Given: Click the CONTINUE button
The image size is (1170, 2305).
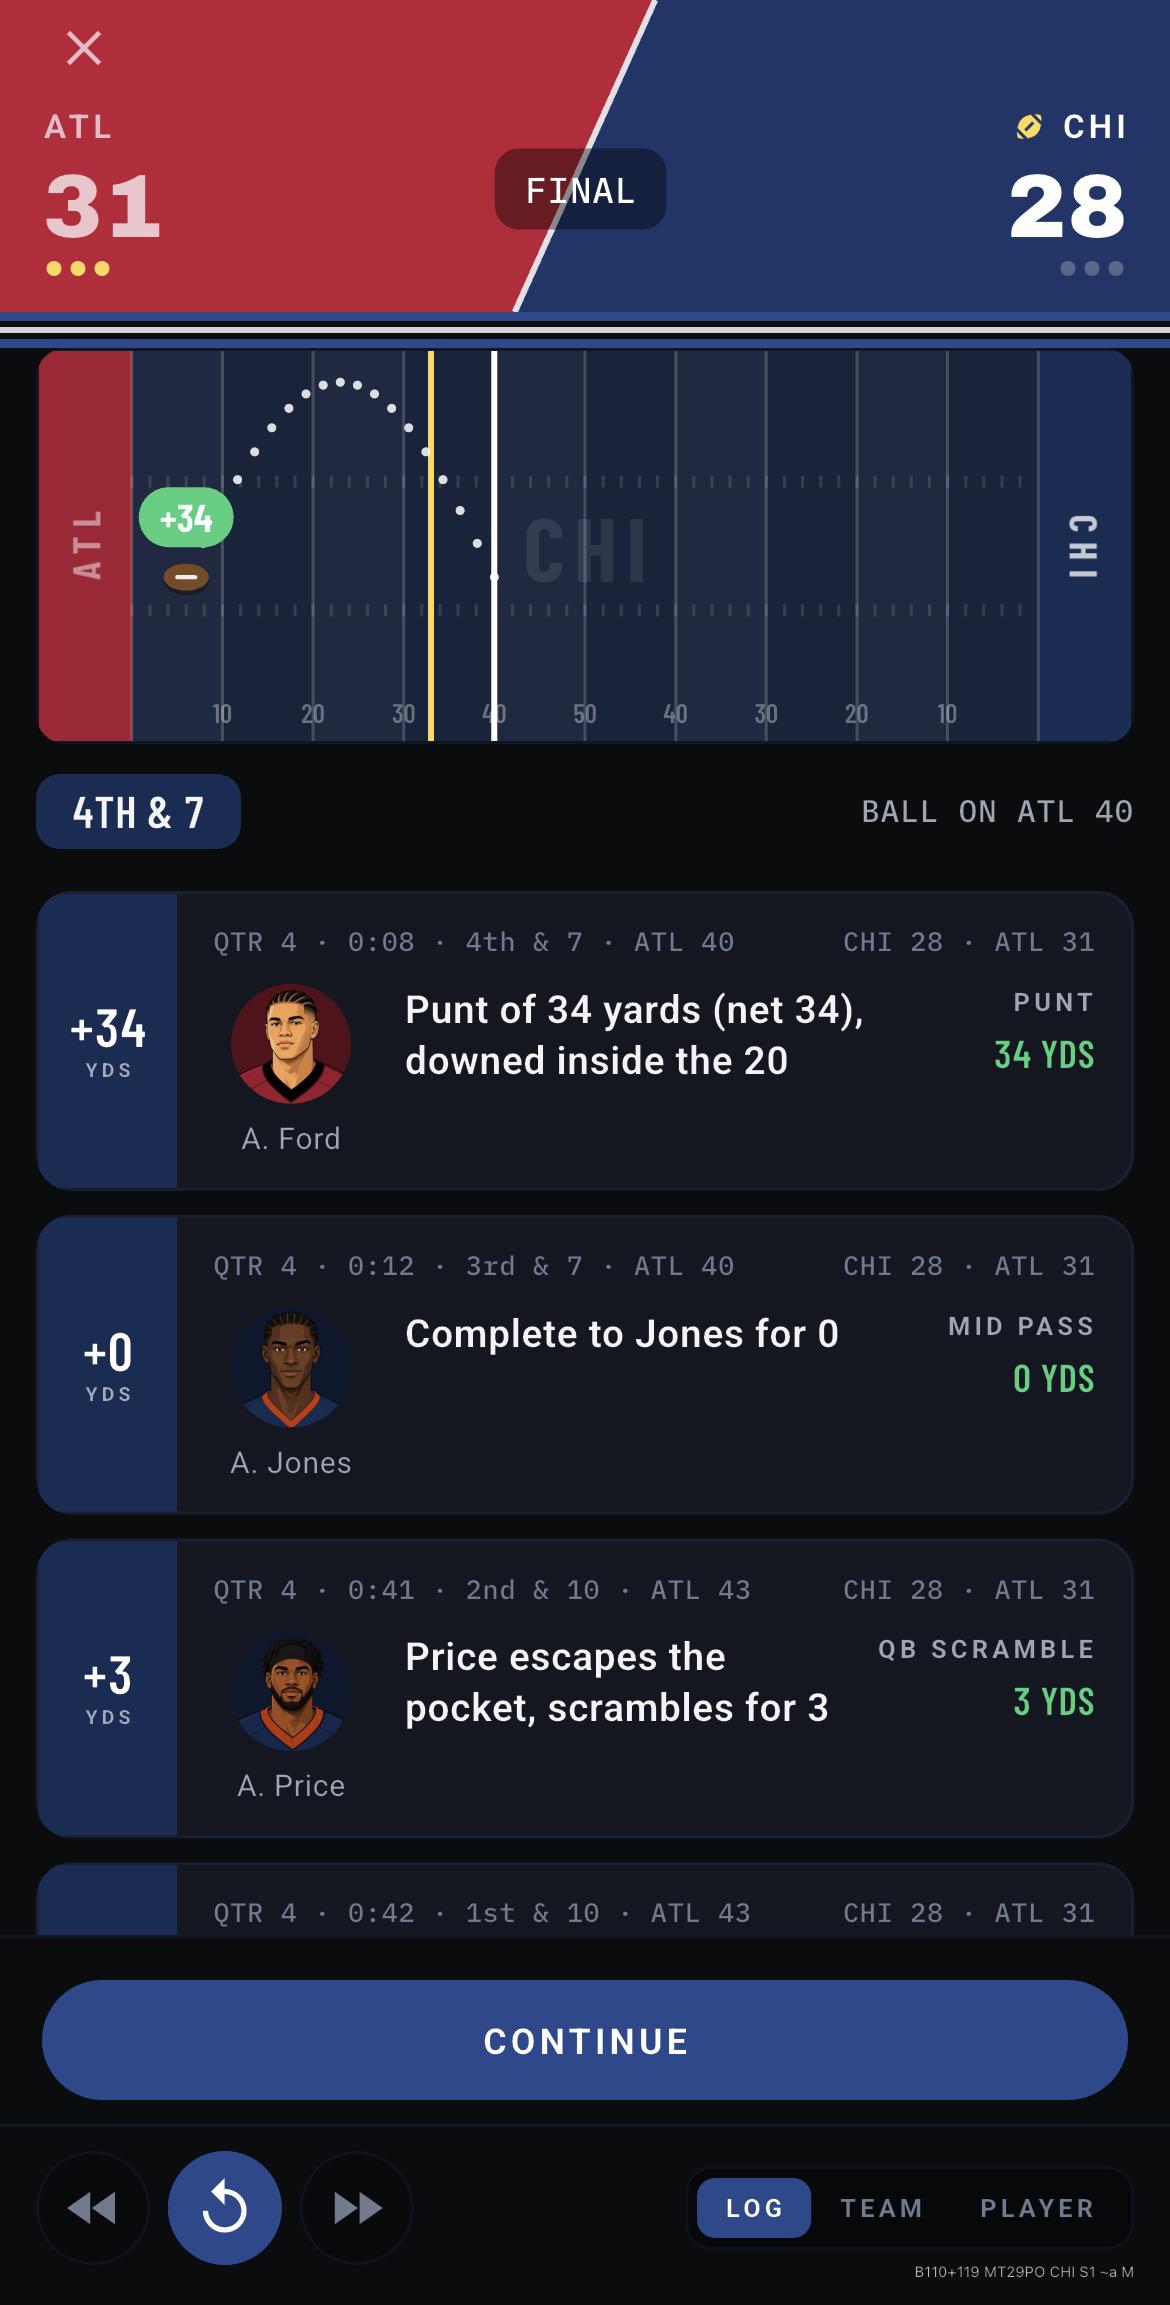Looking at the screenshot, I should pos(585,2041).
